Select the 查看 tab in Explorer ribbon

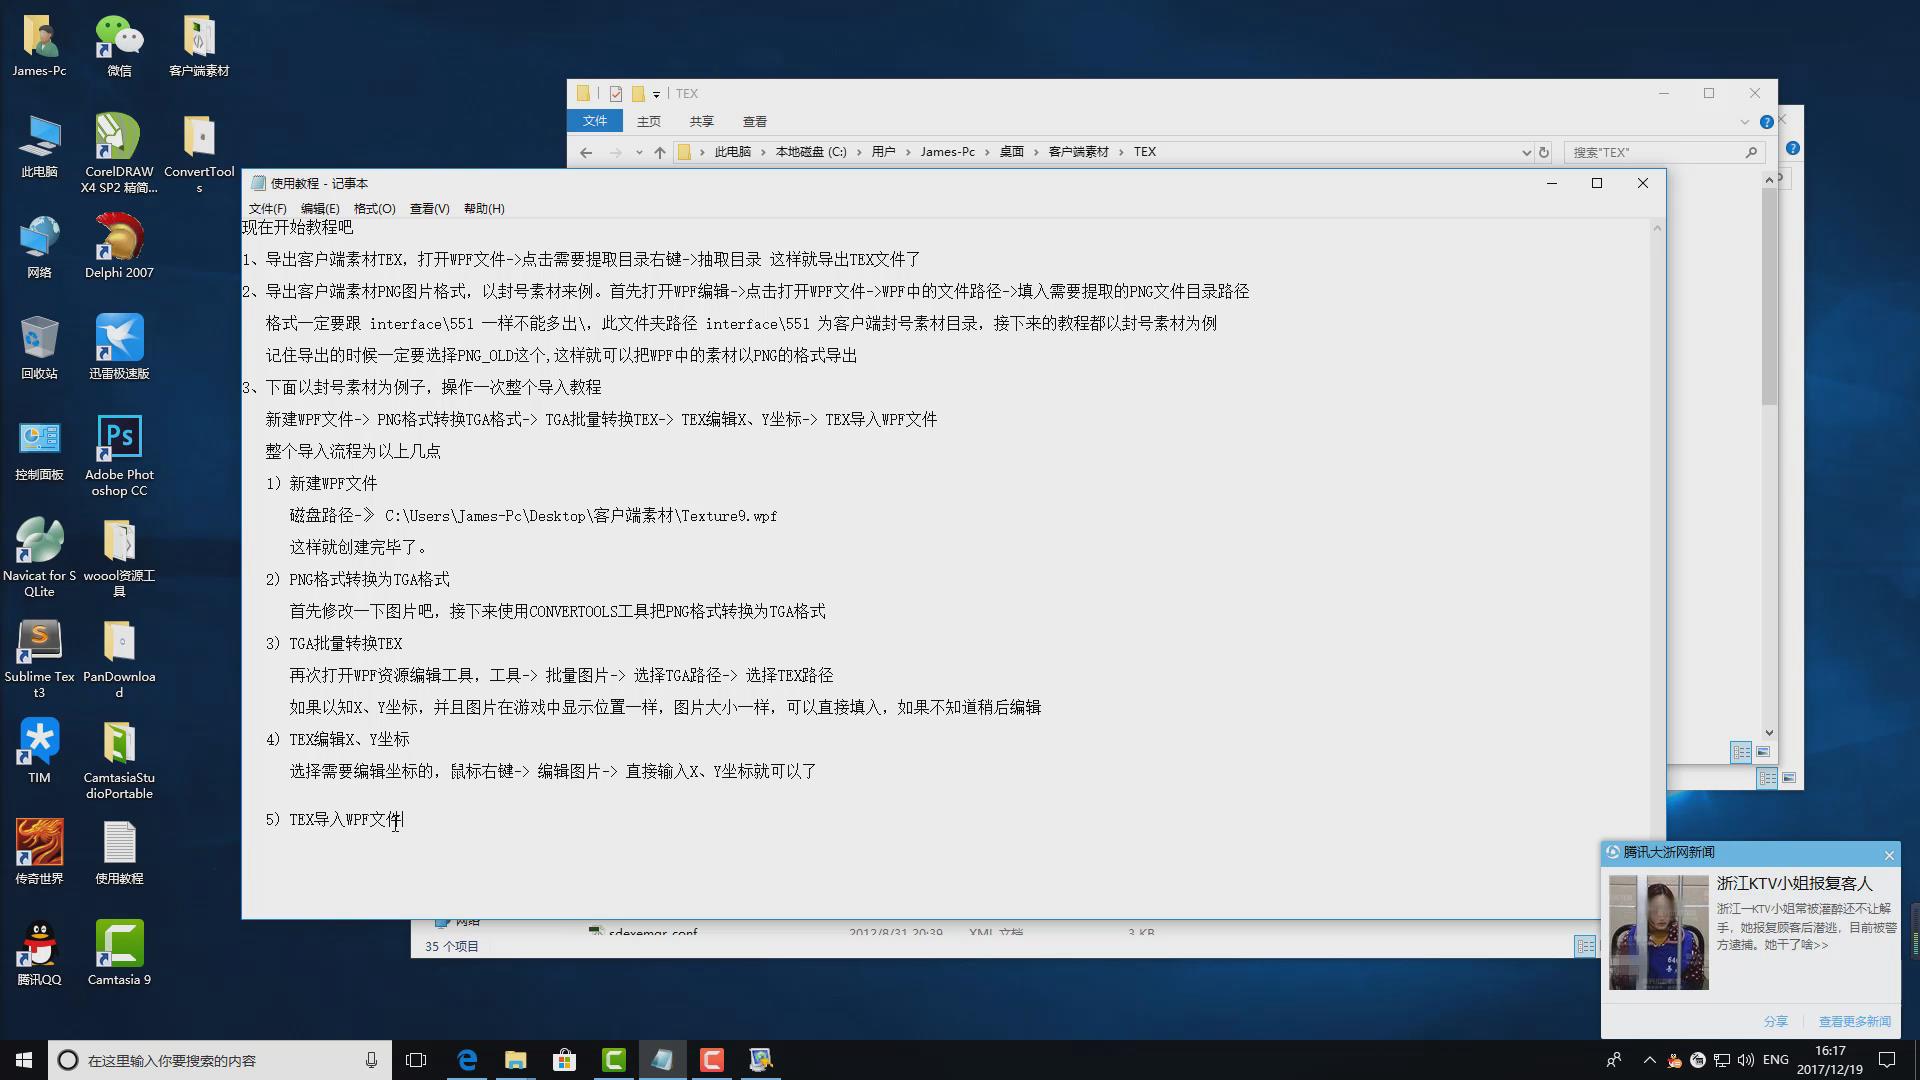pos(754,121)
